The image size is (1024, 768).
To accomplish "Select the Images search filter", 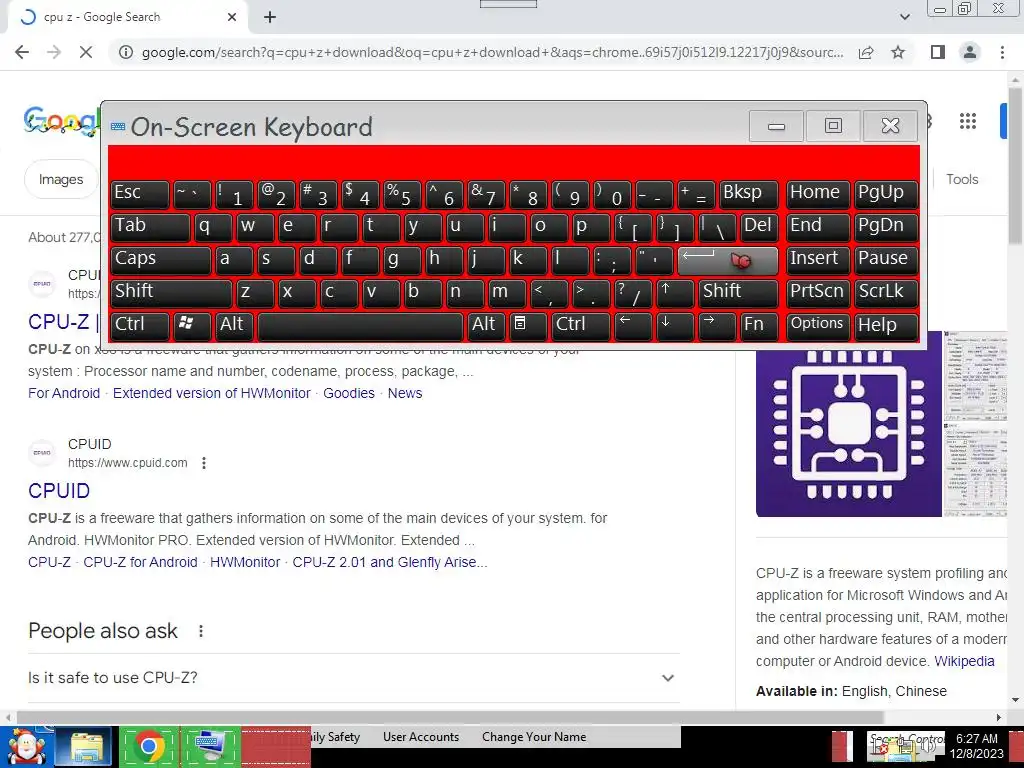I will [61, 179].
